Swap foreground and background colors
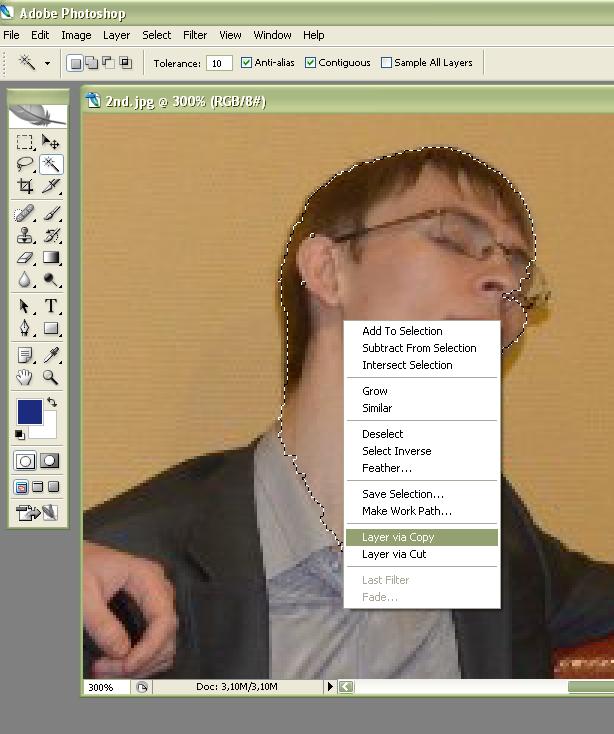The width and height of the screenshot is (614, 734). coord(52,402)
